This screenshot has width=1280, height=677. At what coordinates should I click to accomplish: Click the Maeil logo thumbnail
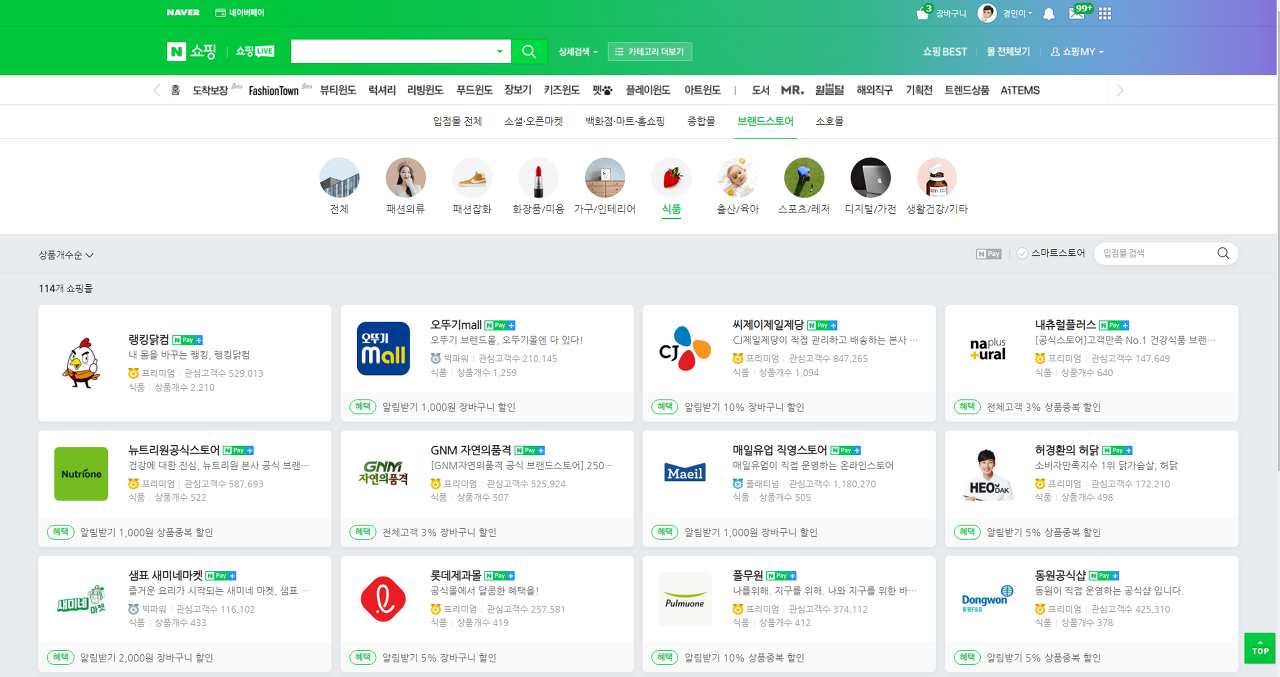coord(685,473)
